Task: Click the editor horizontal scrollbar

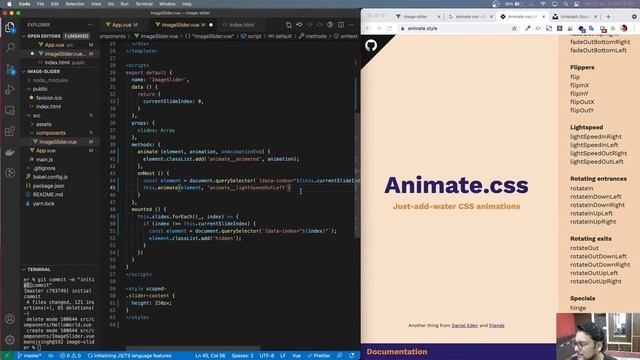Action: (x=193, y=349)
